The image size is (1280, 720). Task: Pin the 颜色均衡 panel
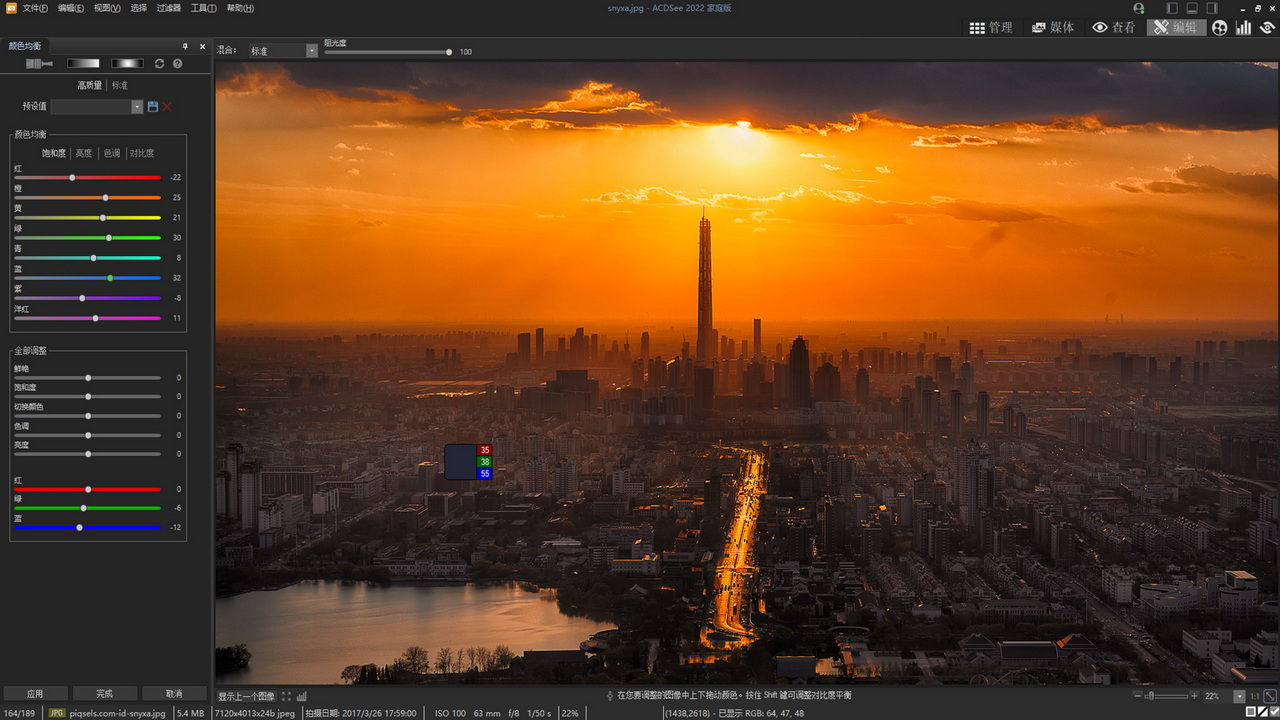(185, 47)
